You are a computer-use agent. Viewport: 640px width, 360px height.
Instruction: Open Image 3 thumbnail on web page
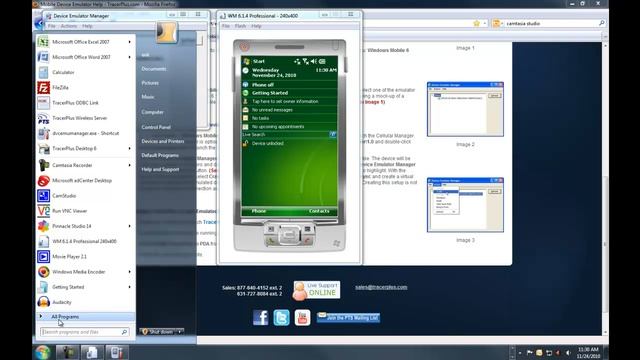[465, 205]
